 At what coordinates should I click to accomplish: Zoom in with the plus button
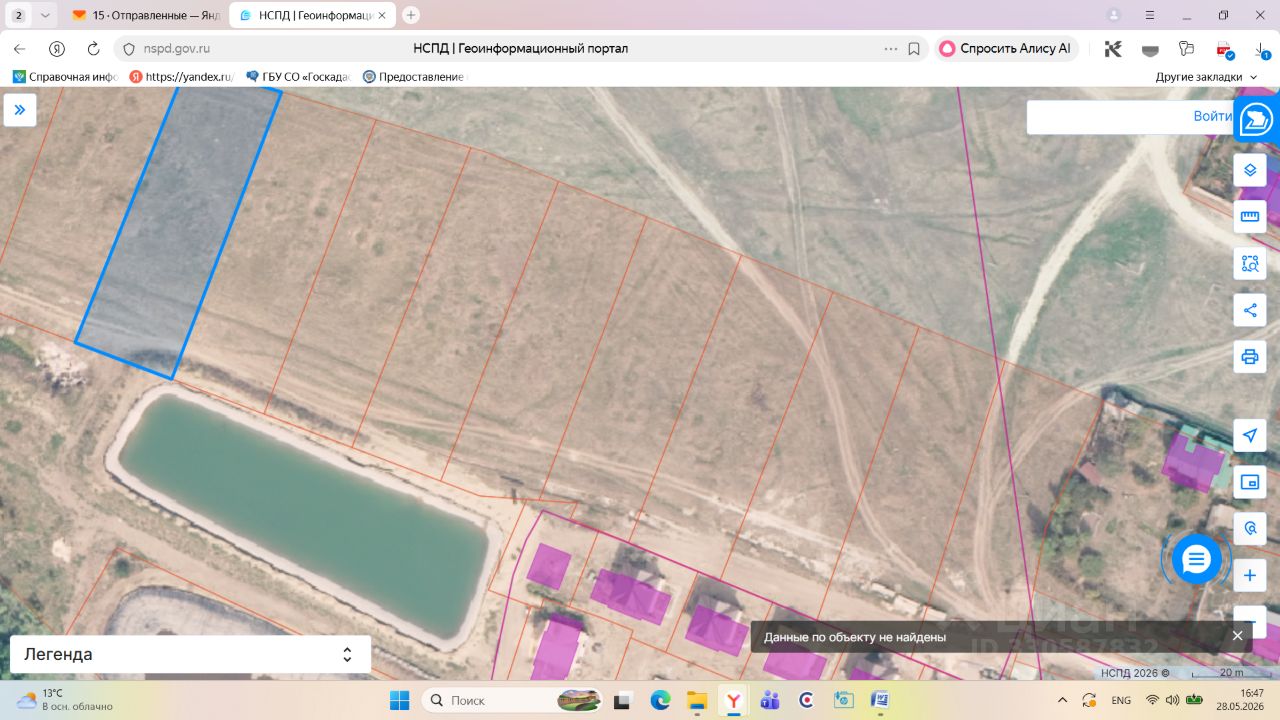(1250, 576)
